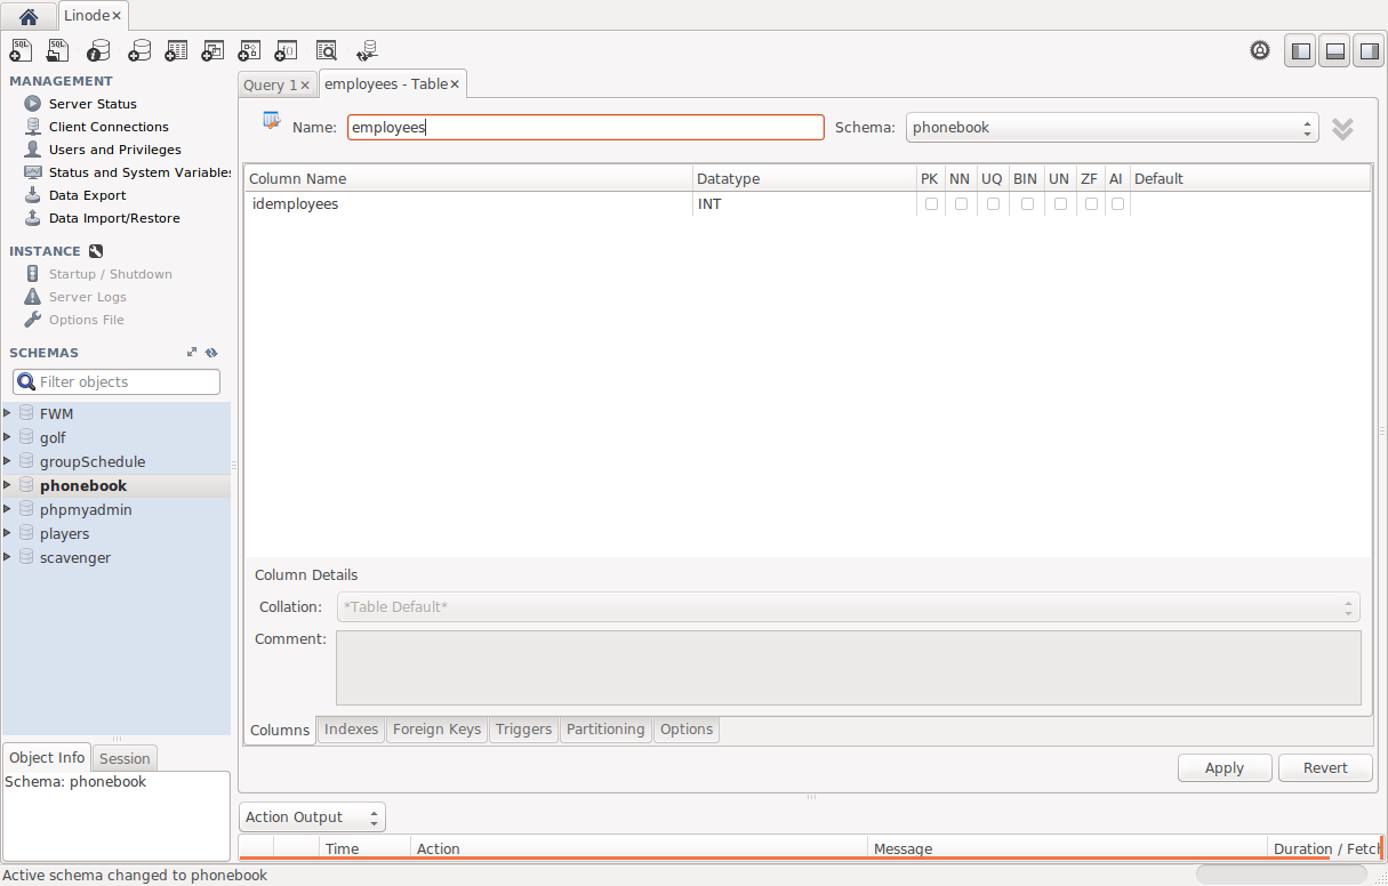Create a new table icon
1388x886 pixels.
(x=176, y=50)
